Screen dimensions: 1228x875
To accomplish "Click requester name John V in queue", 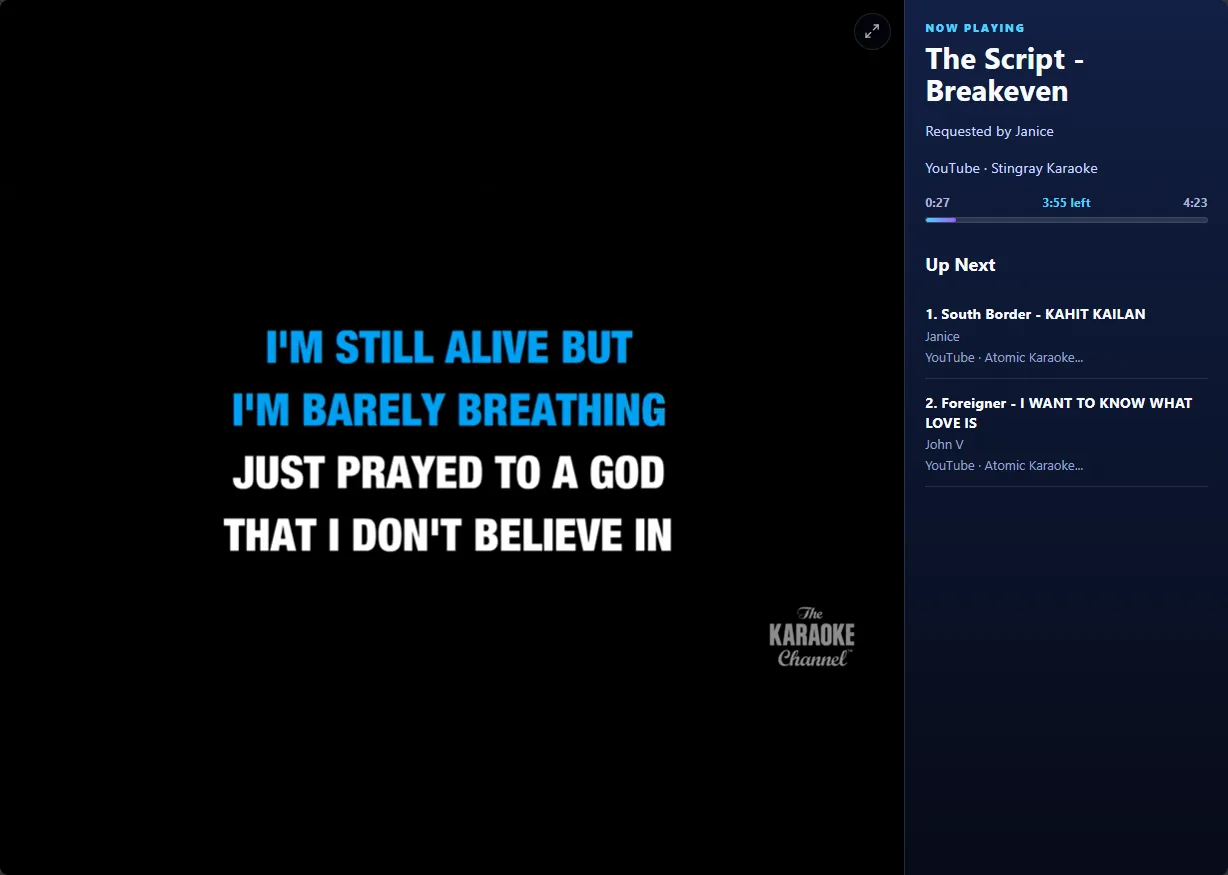I will [944, 445].
